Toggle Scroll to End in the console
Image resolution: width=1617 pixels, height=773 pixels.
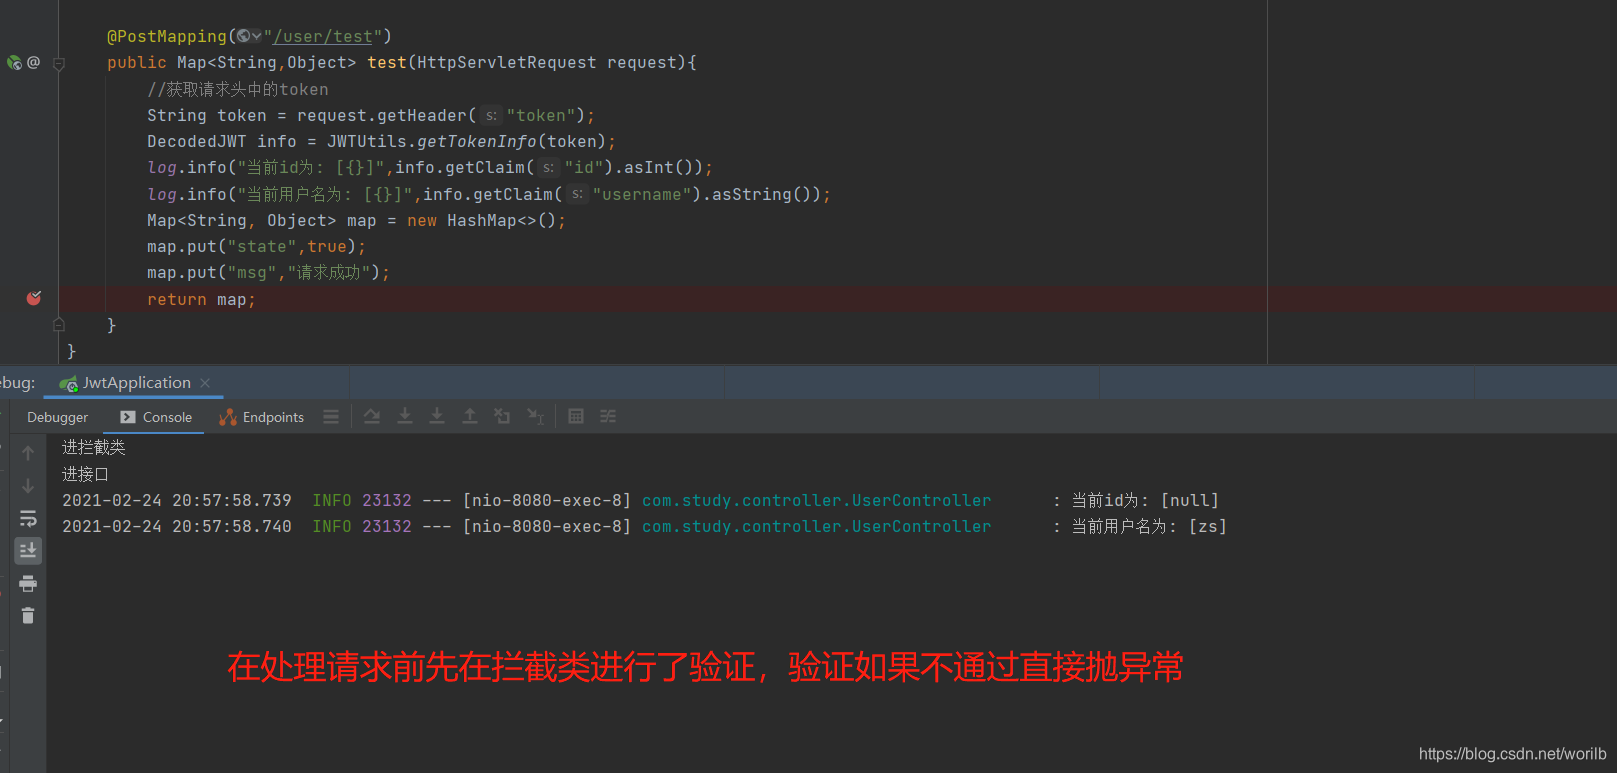point(28,550)
